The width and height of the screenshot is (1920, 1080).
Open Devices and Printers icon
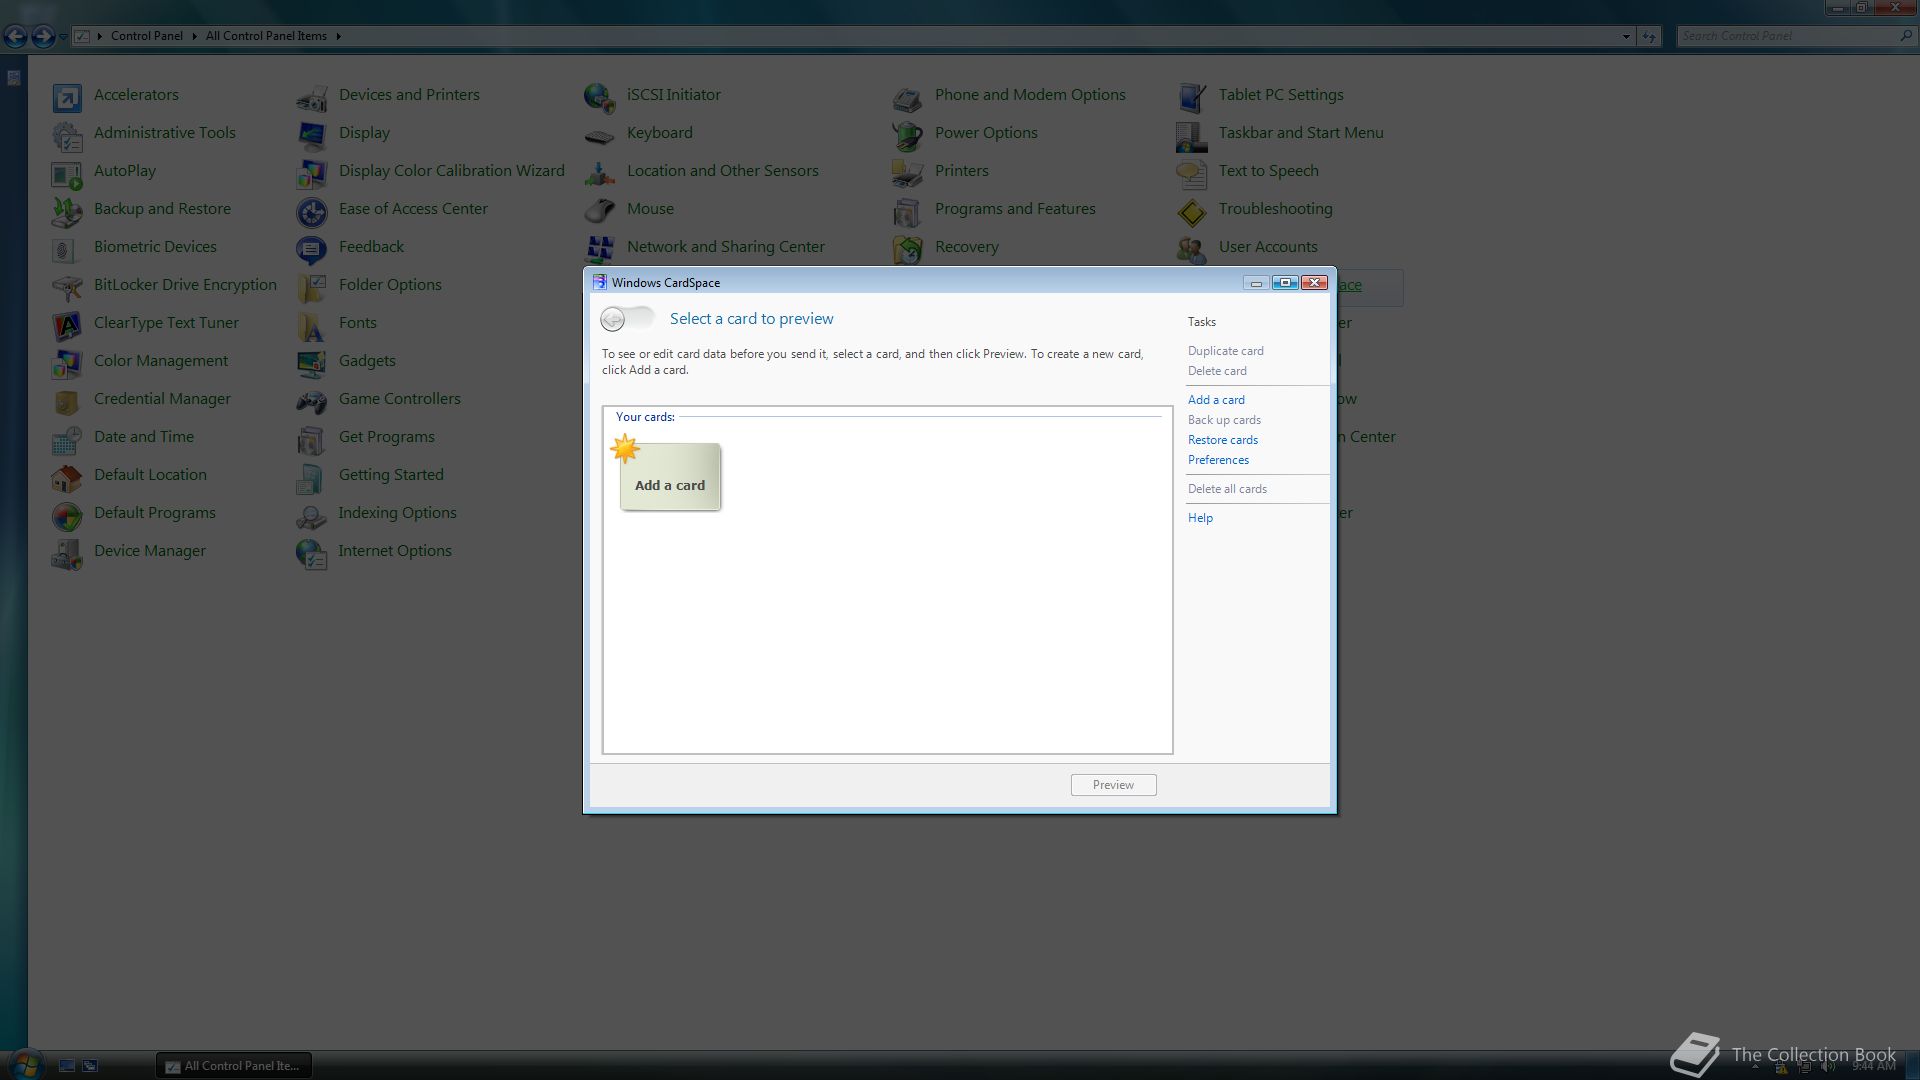pyautogui.click(x=312, y=97)
